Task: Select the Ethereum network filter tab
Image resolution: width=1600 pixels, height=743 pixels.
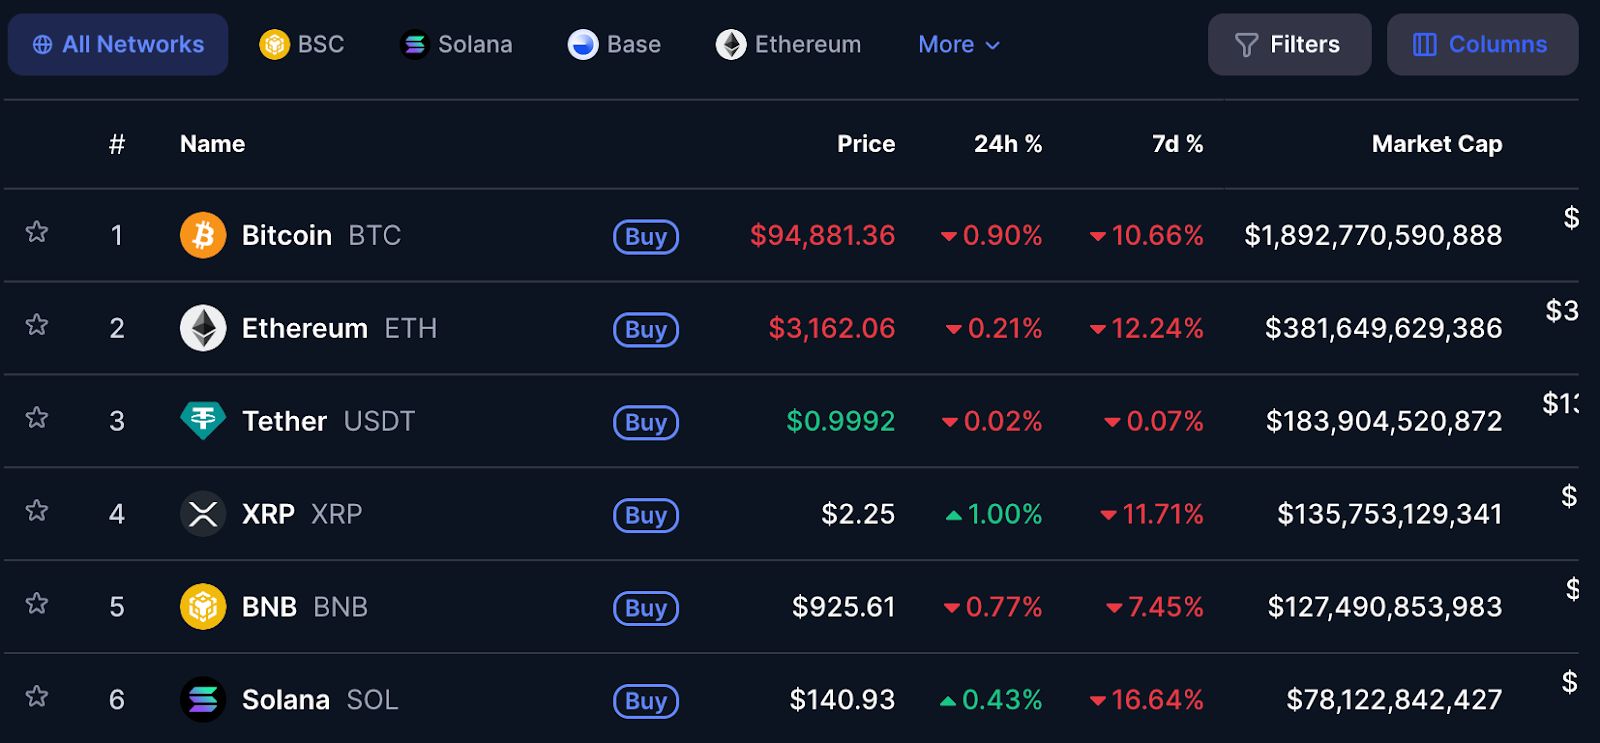Action: click(788, 44)
